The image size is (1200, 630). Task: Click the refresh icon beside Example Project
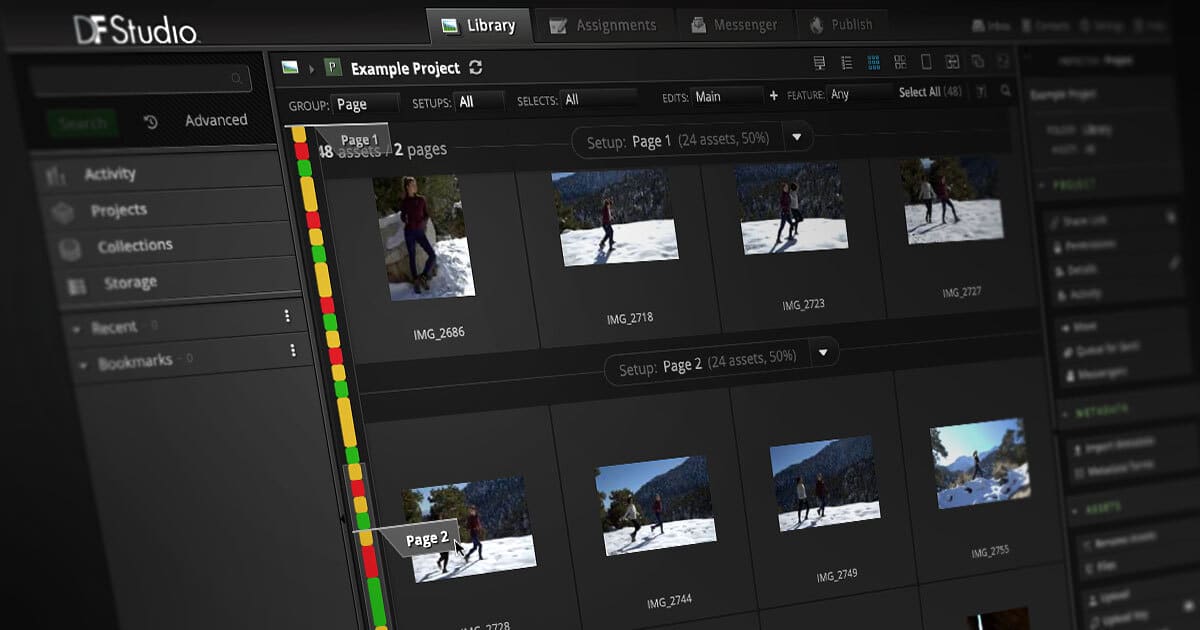coord(476,68)
